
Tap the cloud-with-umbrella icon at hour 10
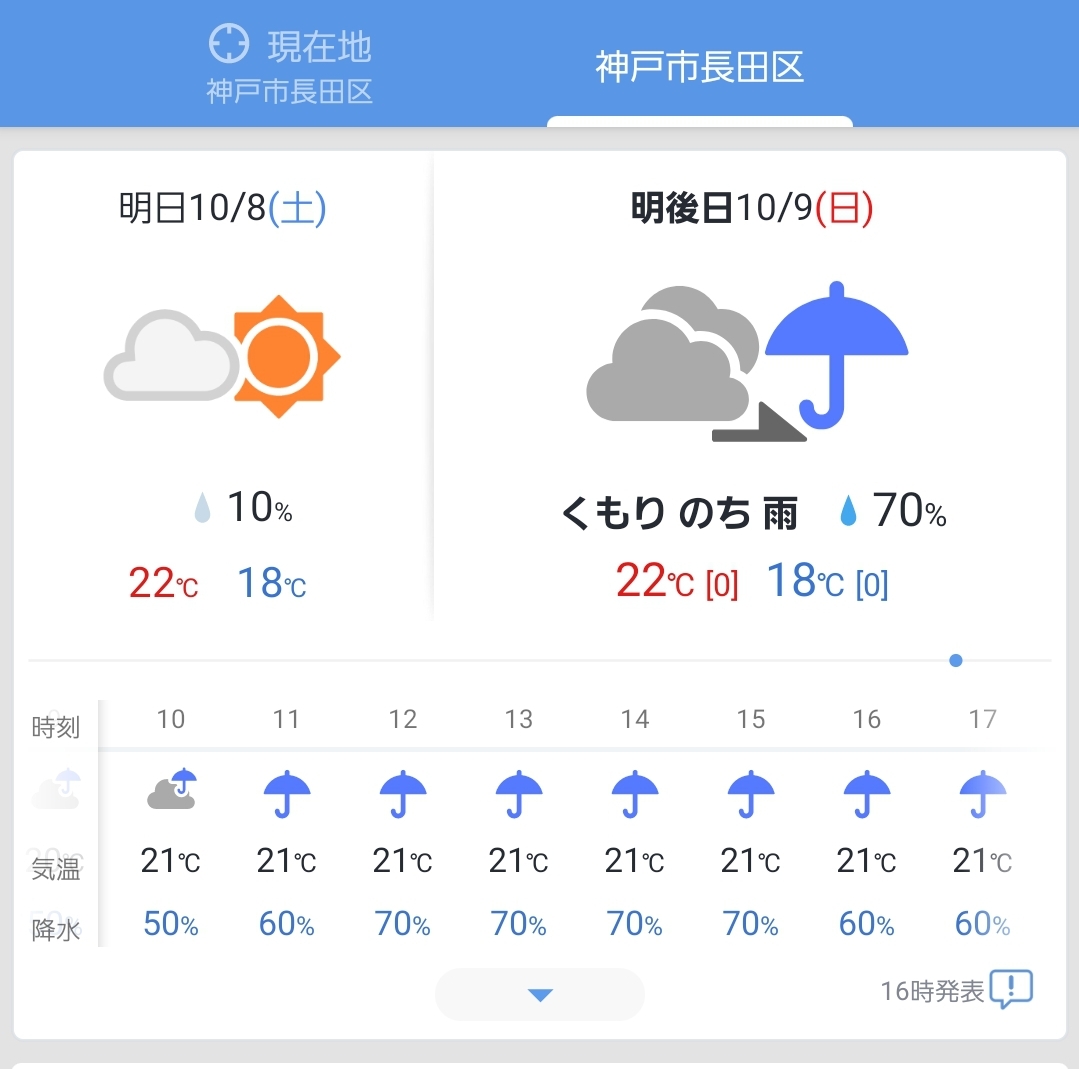click(172, 789)
